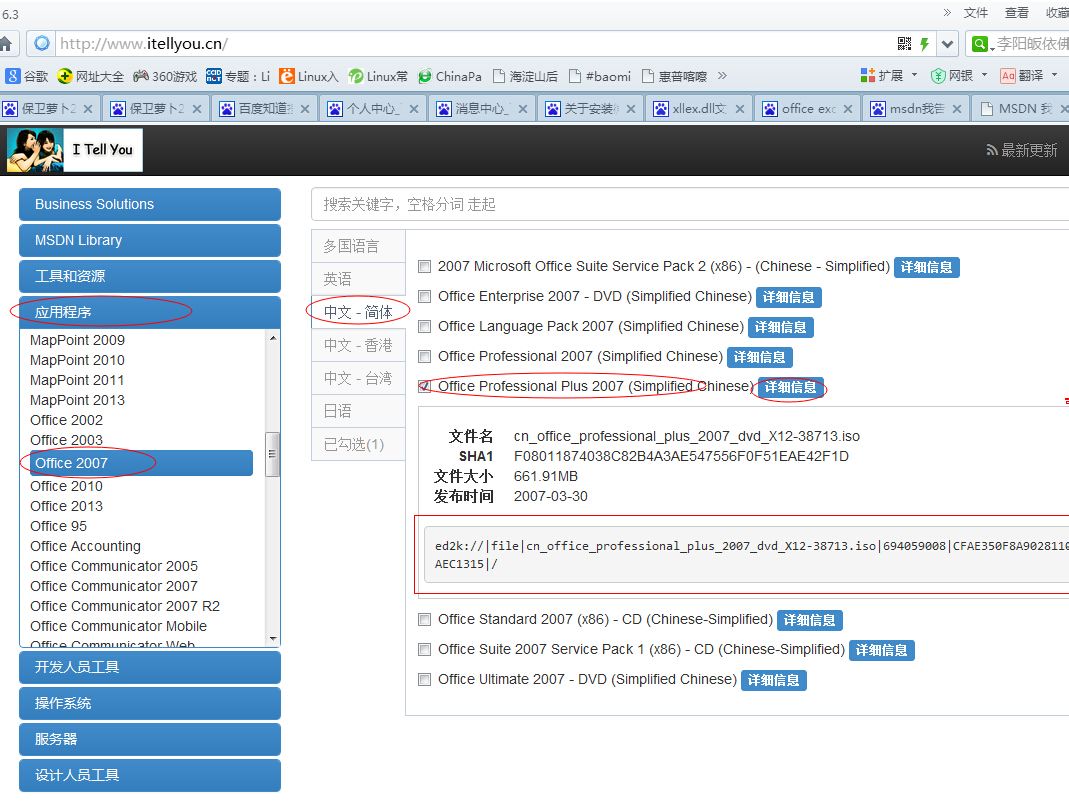Open the 查看 menu
Image resolution: width=1069 pixels, height=804 pixels.
click(1017, 12)
